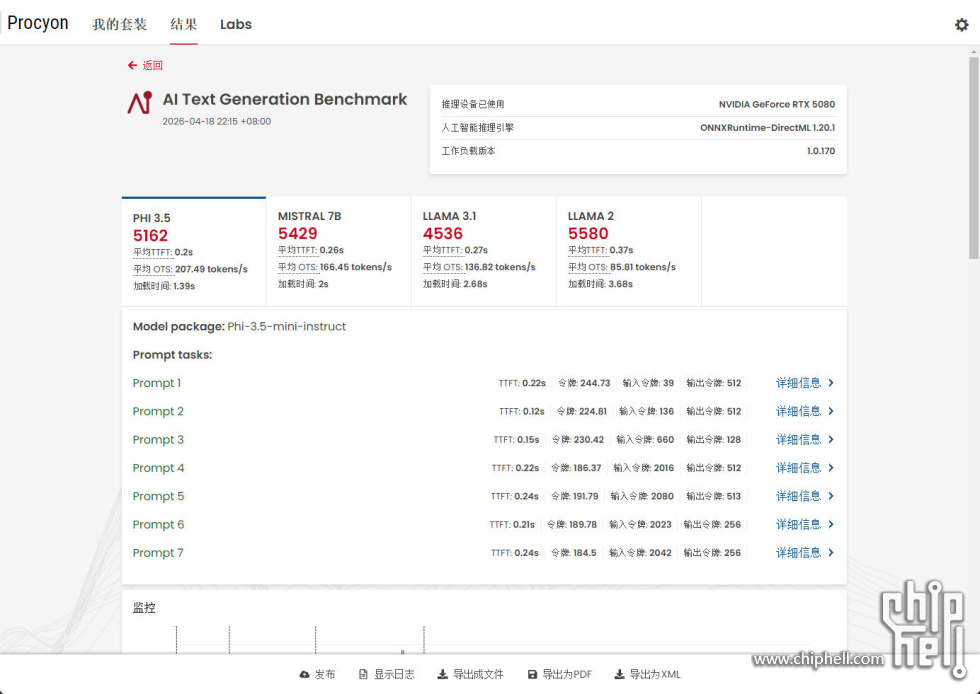
Task: Click the publish cloud icon
Action: click(304, 674)
